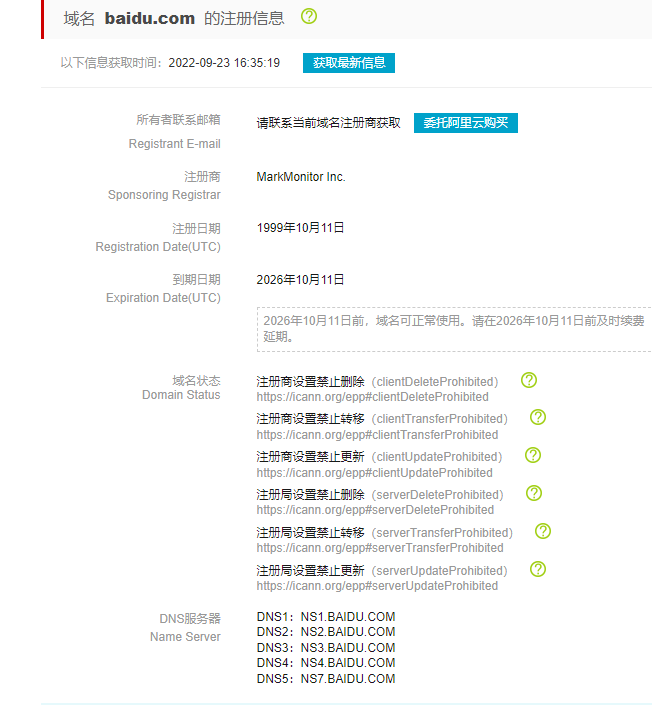Follow the icann.org epp#clientTransferProhibited link
Screen dimensions: 652x705
pos(377,435)
